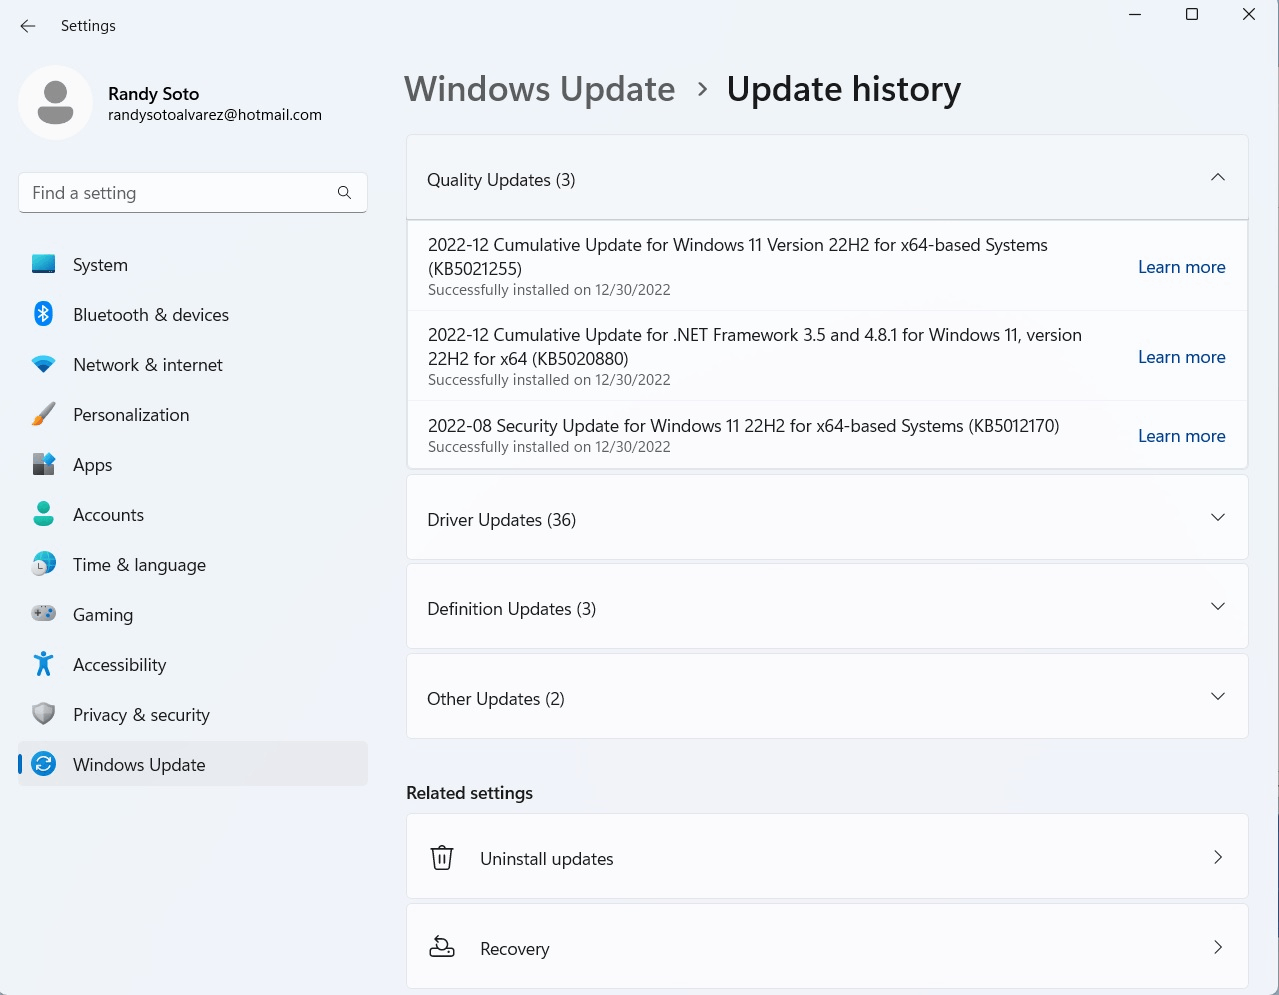
Task: Go to Bluetooth & devices
Action: (193, 315)
